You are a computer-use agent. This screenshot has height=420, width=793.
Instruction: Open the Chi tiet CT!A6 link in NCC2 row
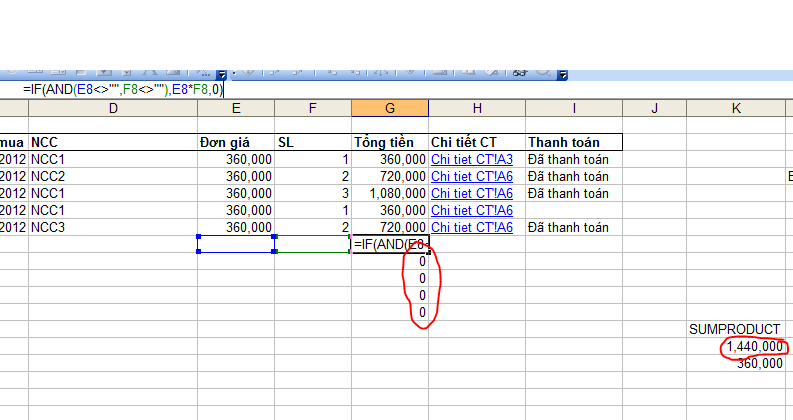point(472,177)
